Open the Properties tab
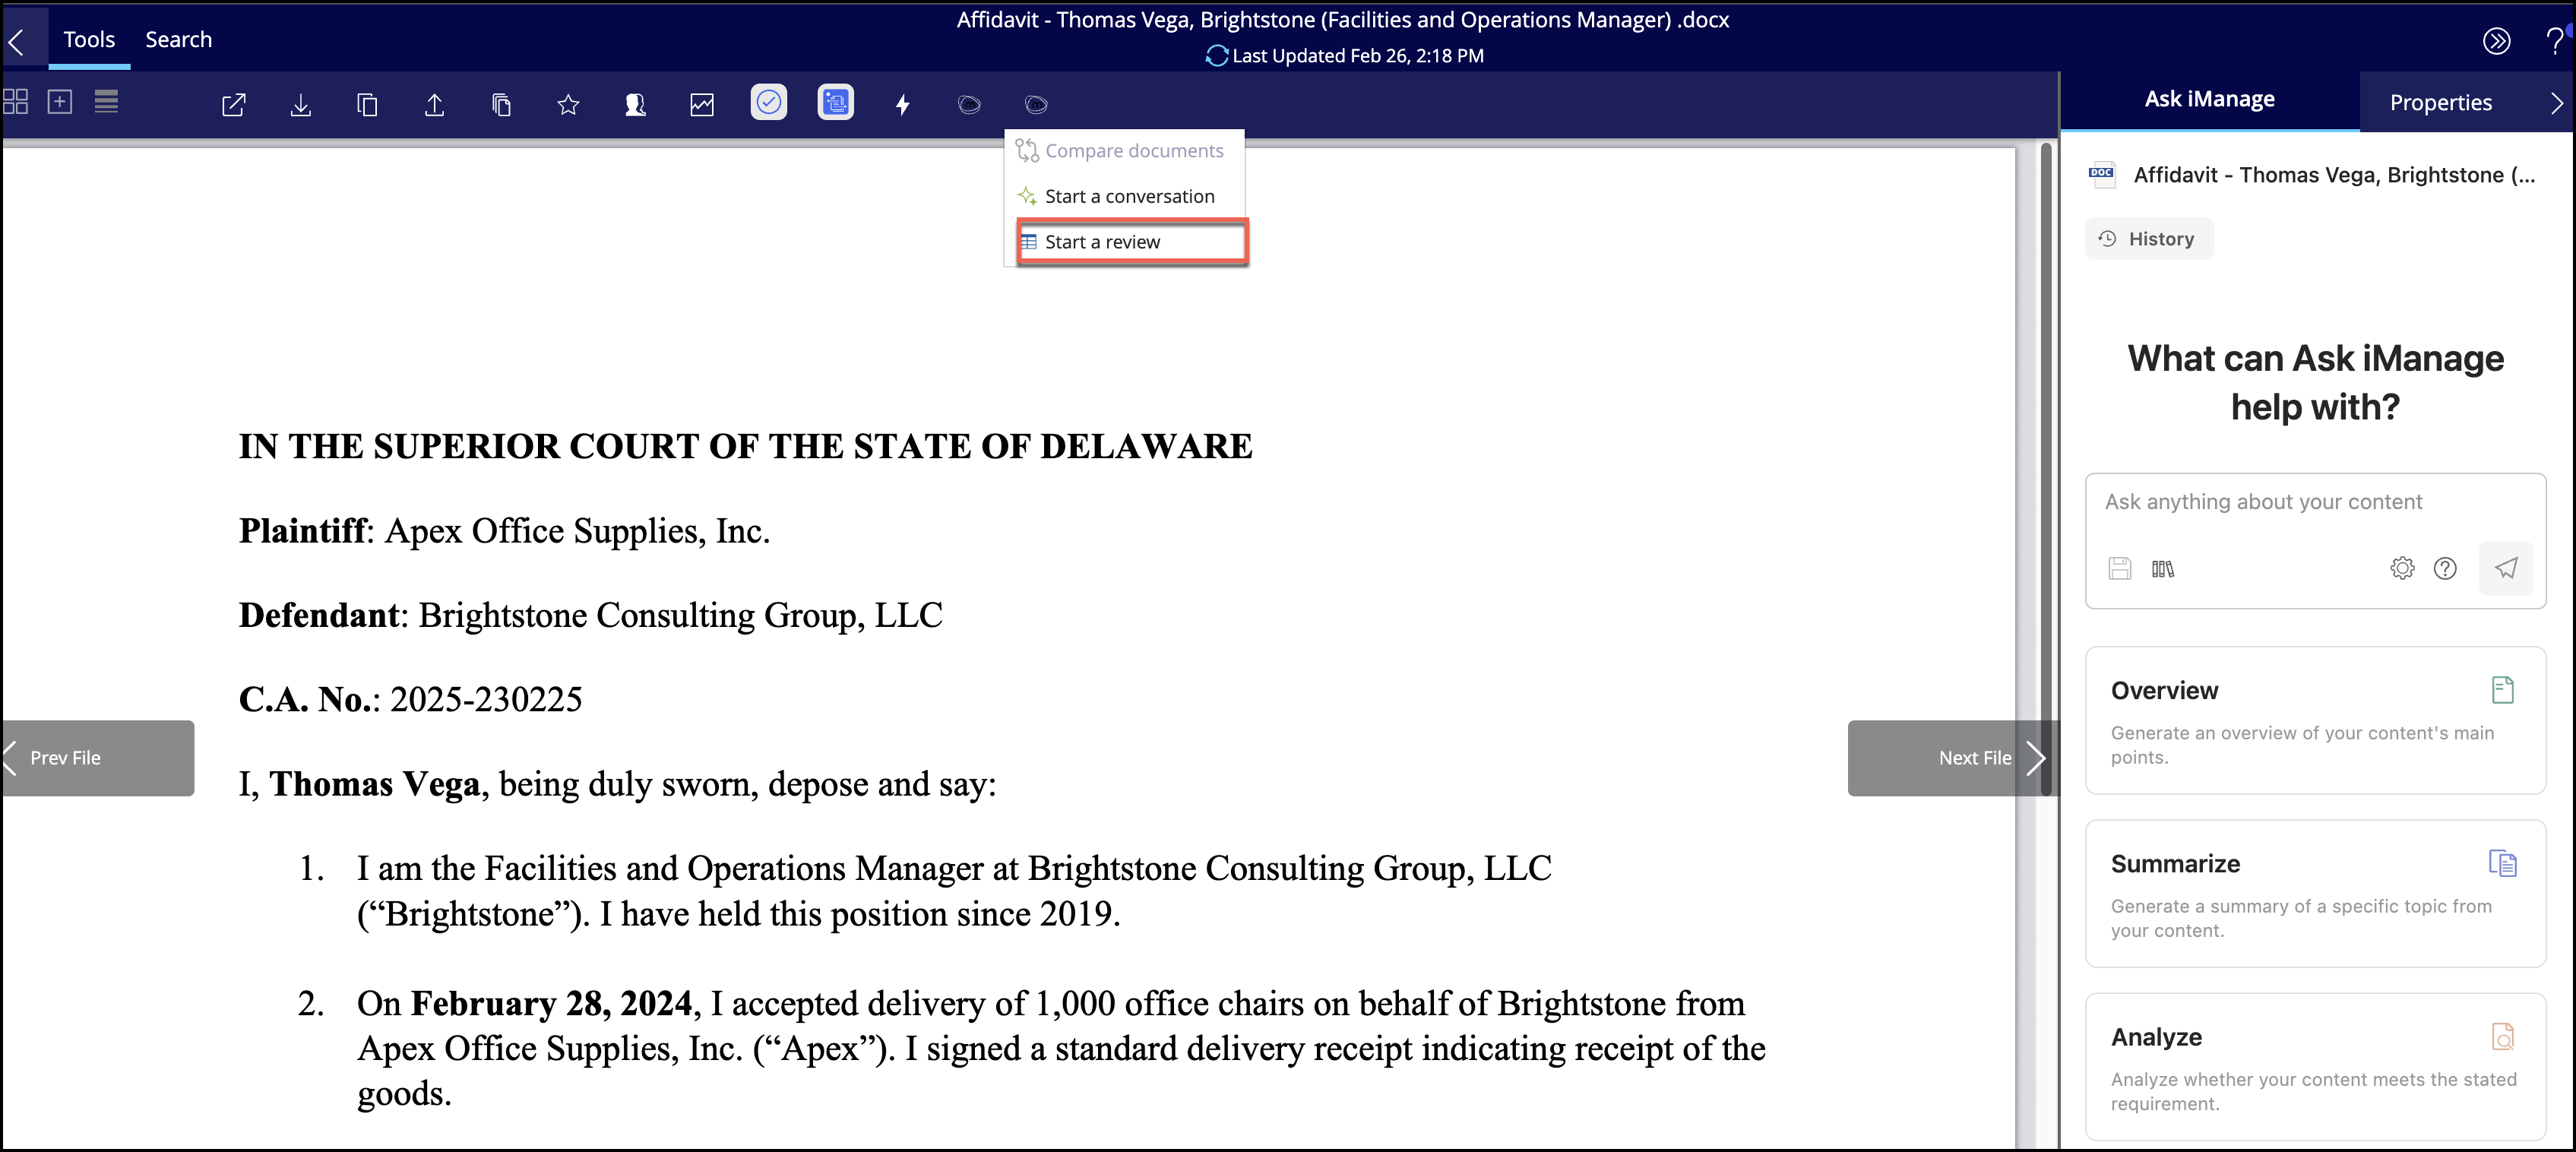 (2440, 103)
